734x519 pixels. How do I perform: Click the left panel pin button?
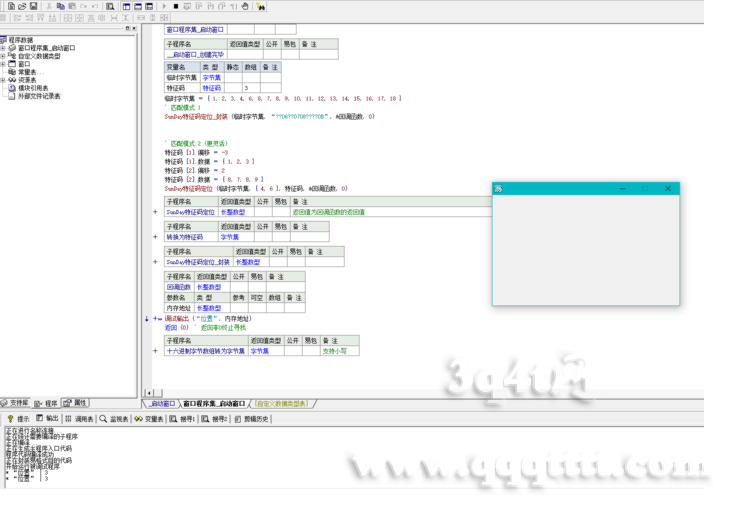(x=127, y=28)
